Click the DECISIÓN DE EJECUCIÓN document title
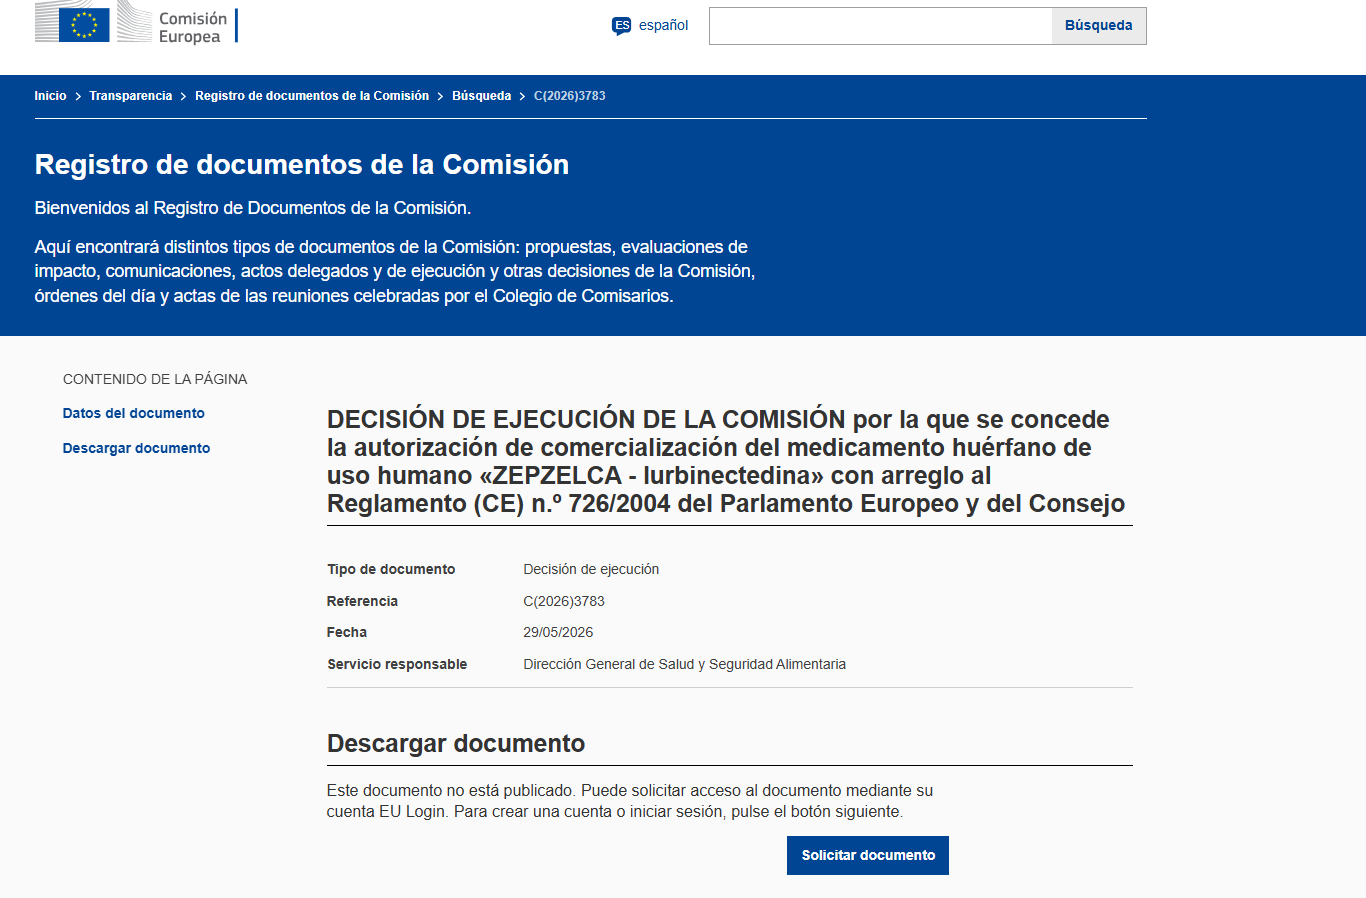 [726, 461]
